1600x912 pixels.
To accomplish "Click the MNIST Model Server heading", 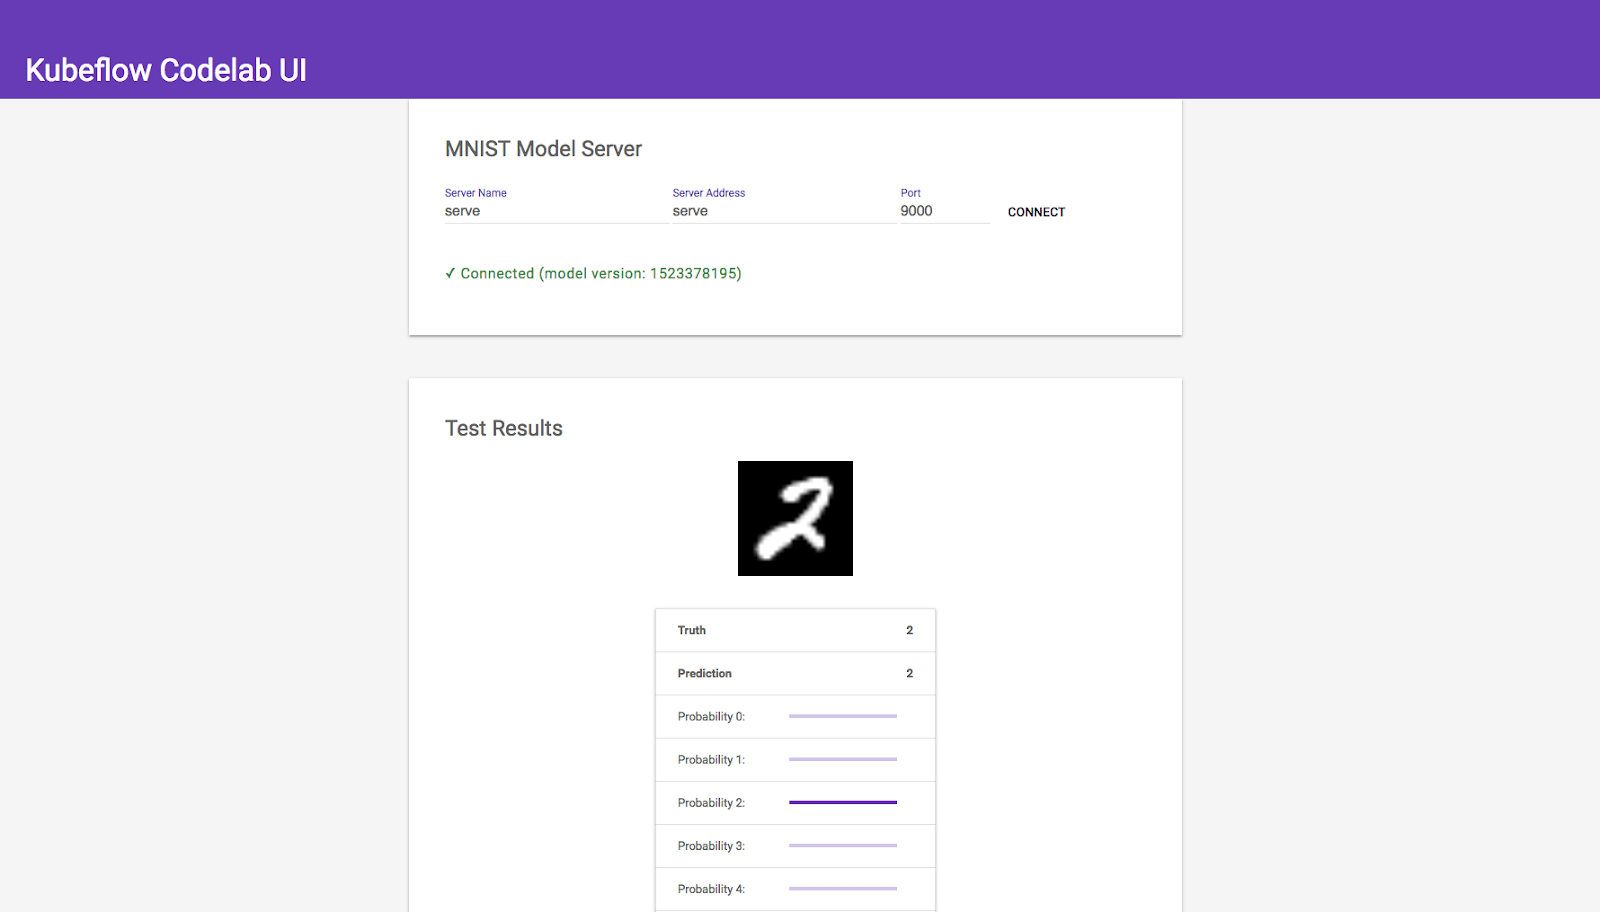I will 543,149.
